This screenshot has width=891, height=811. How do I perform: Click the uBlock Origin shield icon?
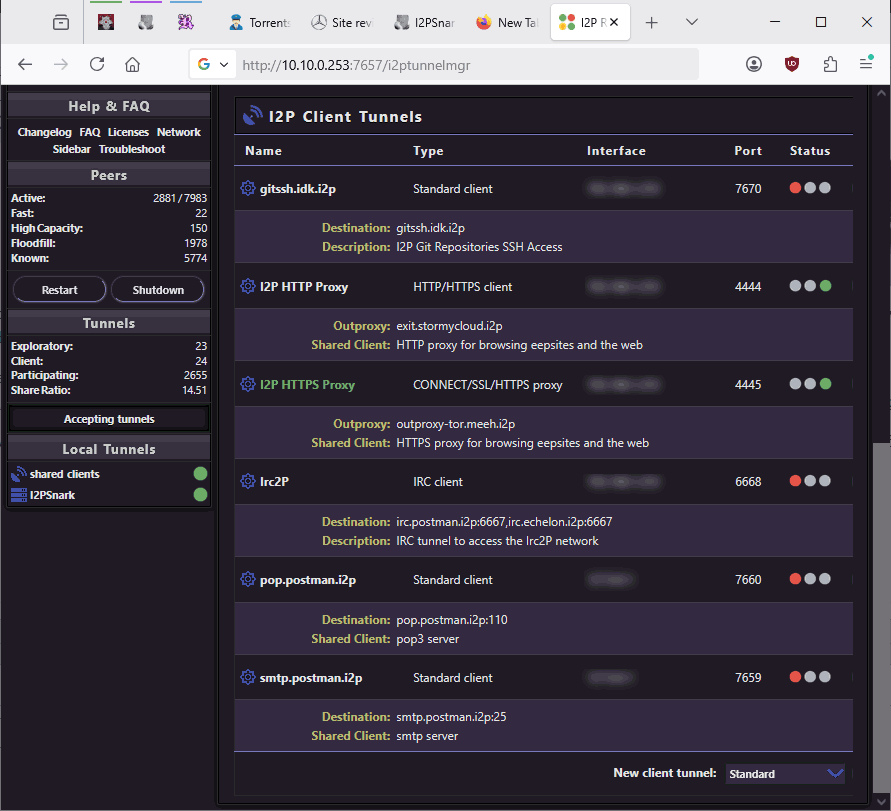(792, 64)
